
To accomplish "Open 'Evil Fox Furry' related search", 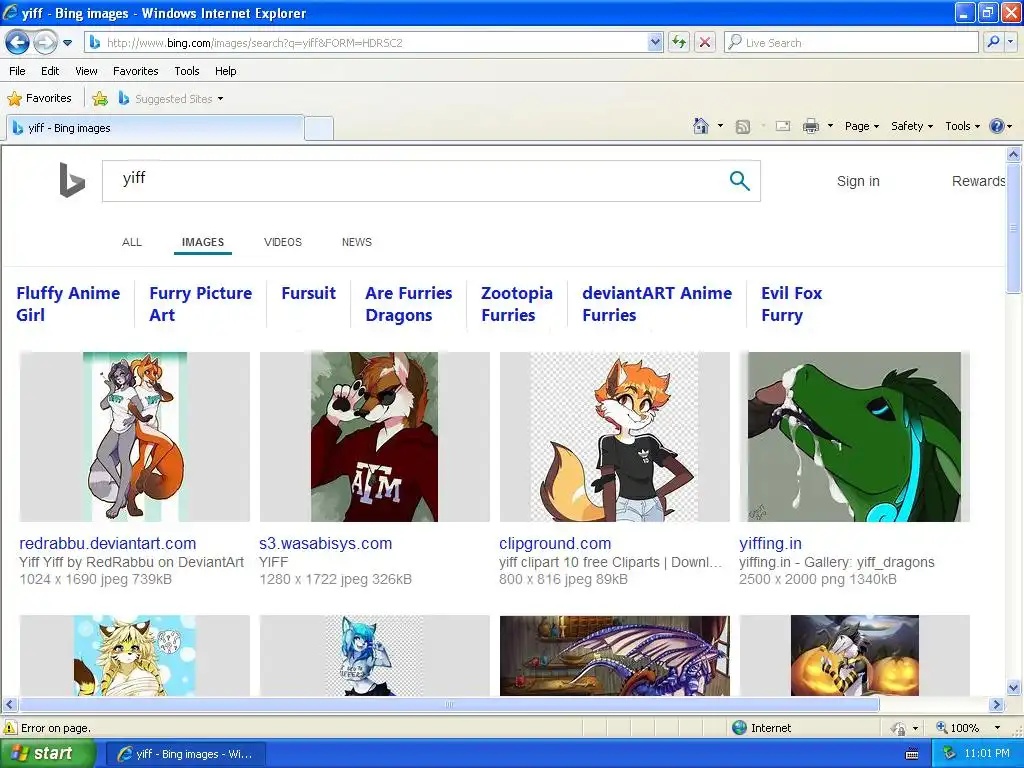I will click(792, 304).
